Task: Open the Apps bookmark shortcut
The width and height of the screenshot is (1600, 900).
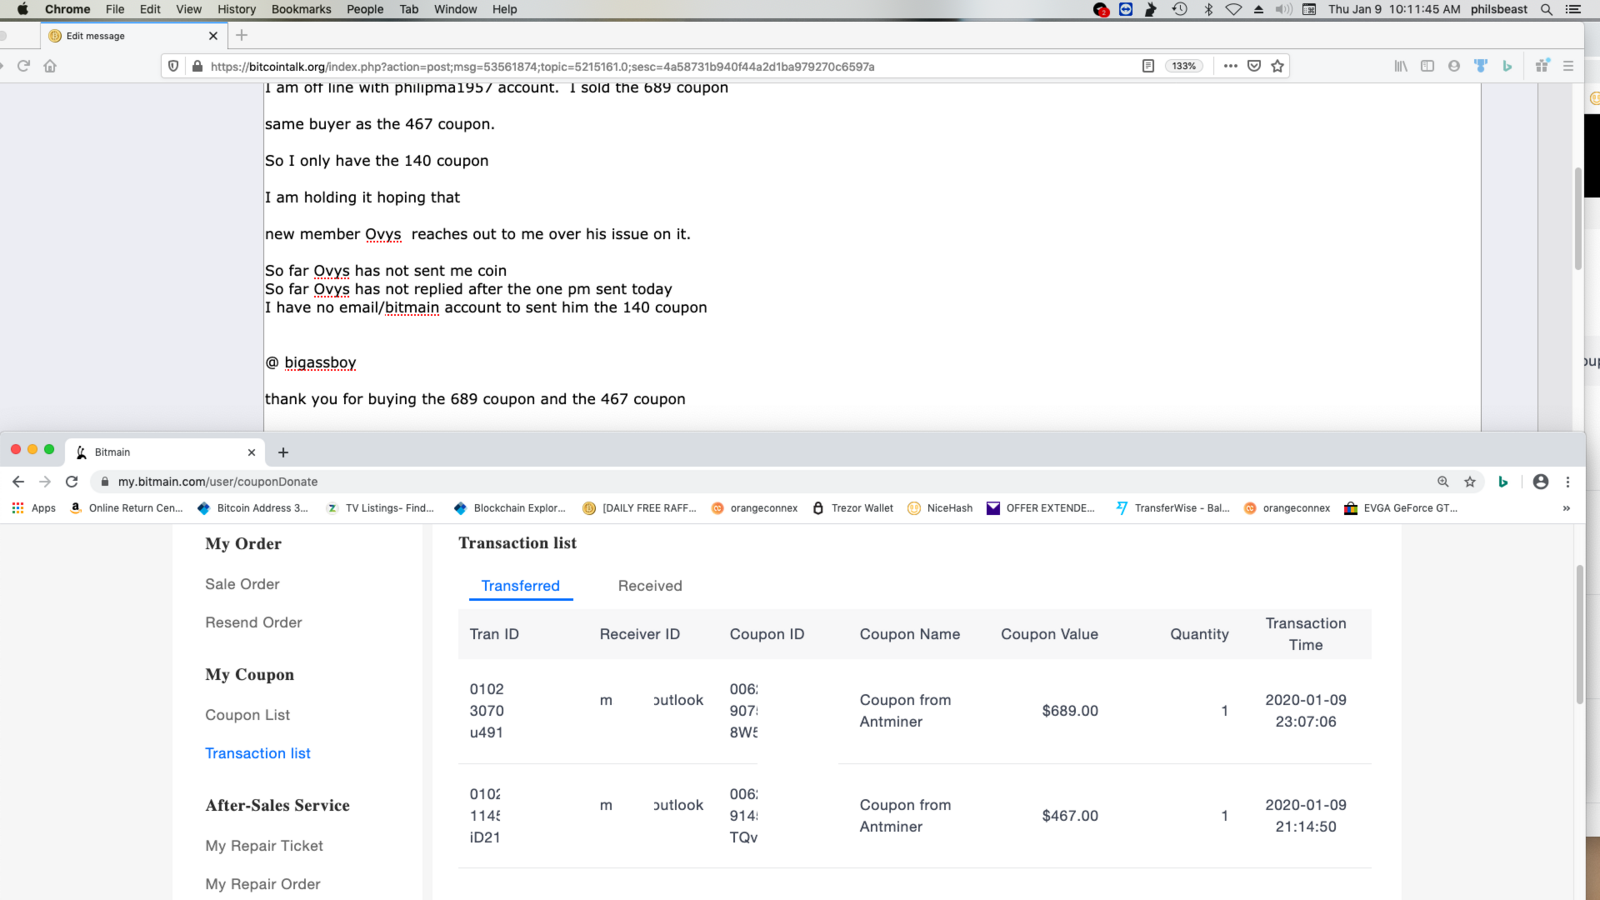Action: point(34,508)
